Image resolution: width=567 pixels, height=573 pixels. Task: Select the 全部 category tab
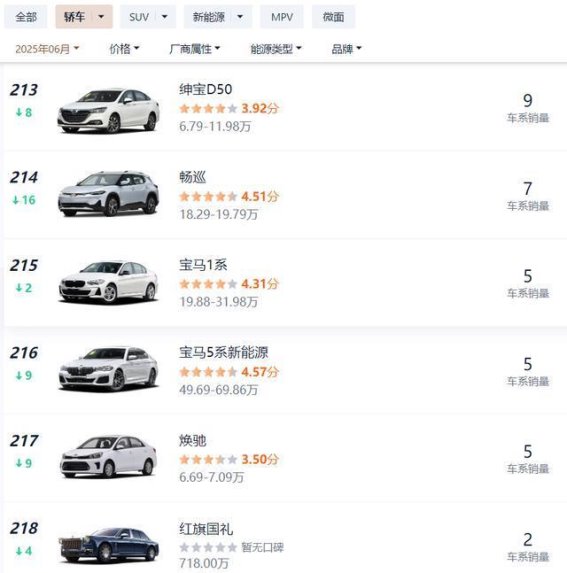[26, 17]
